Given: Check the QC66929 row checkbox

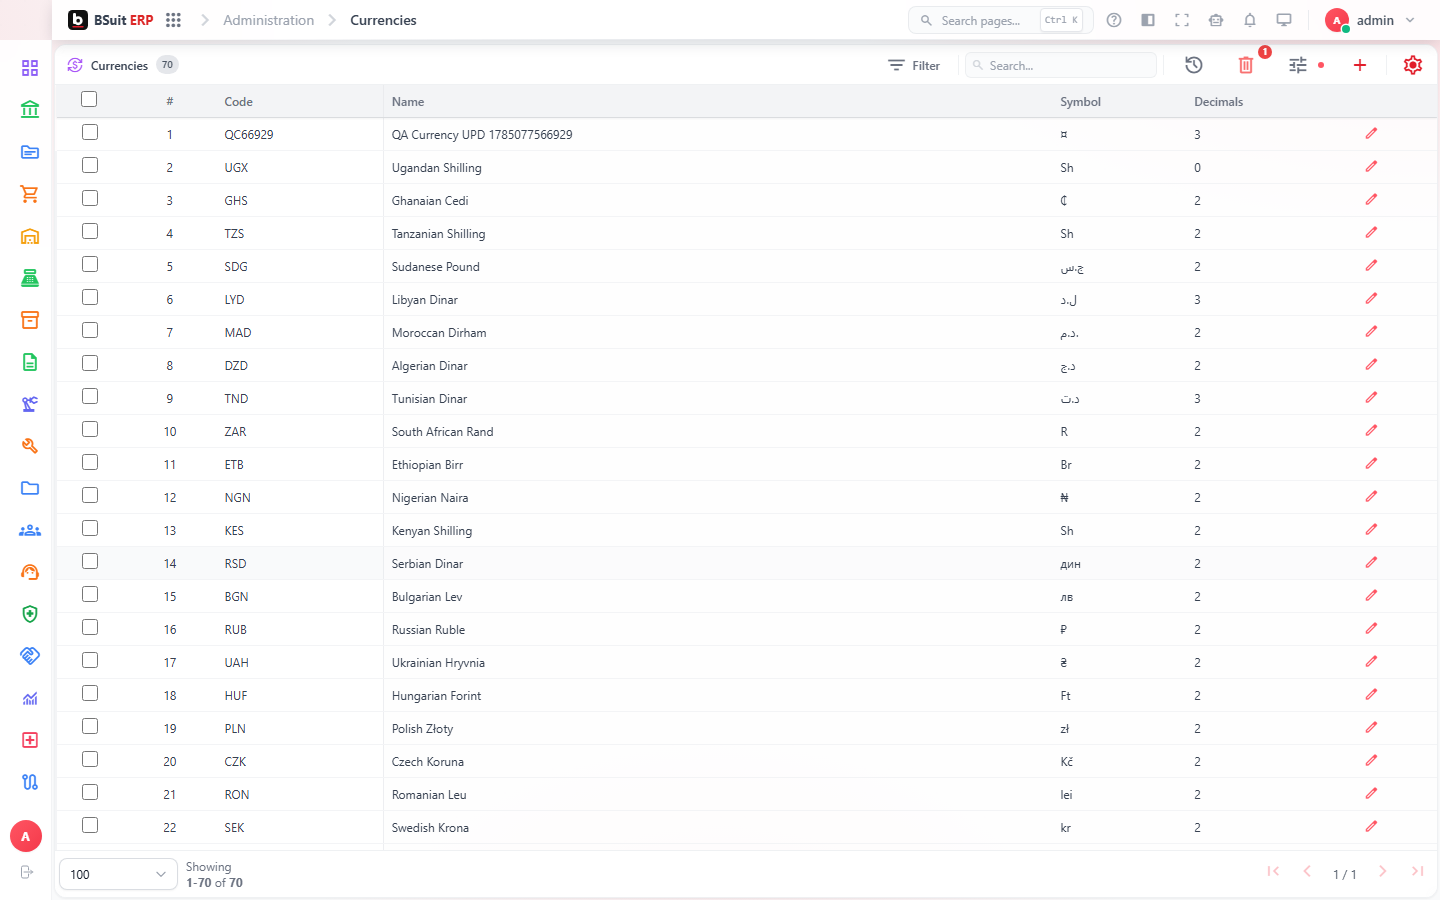Looking at the screenshot, I should click(x=90, y=132).
